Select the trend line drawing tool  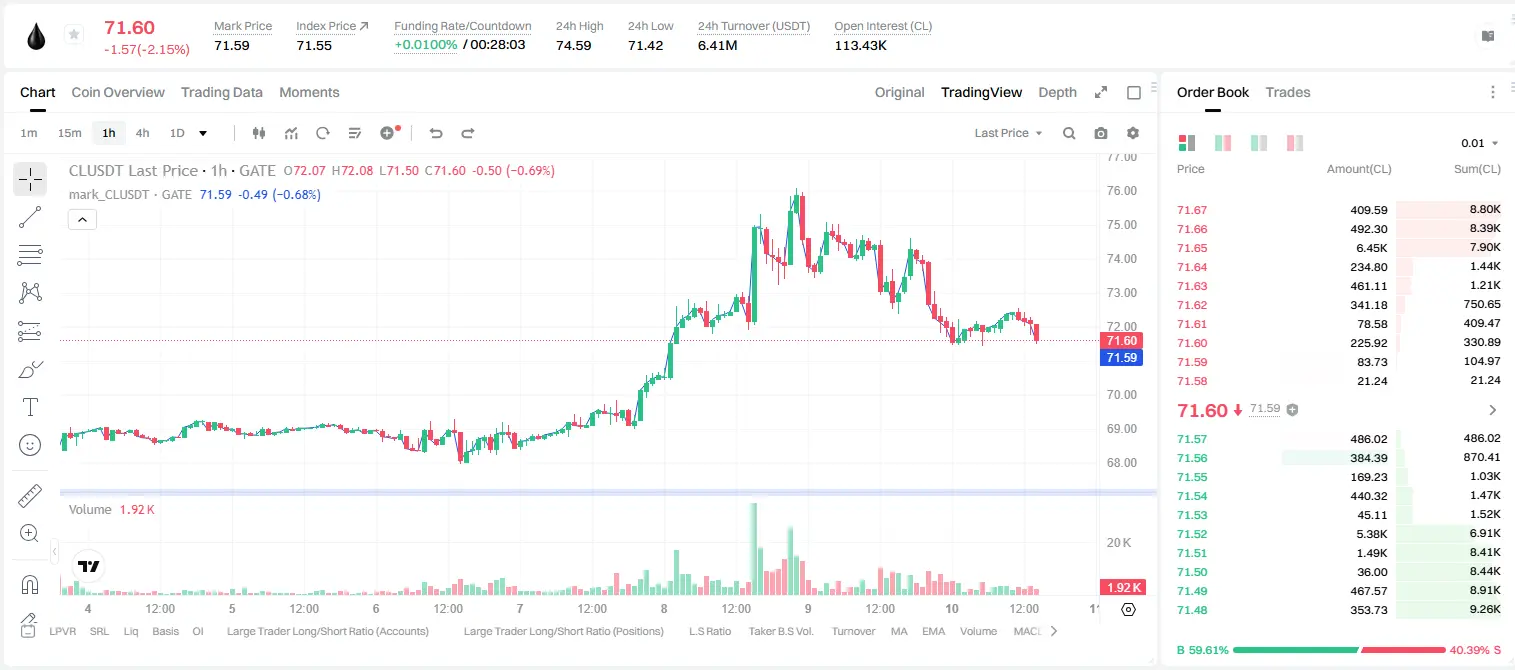(x=30, y=217)
